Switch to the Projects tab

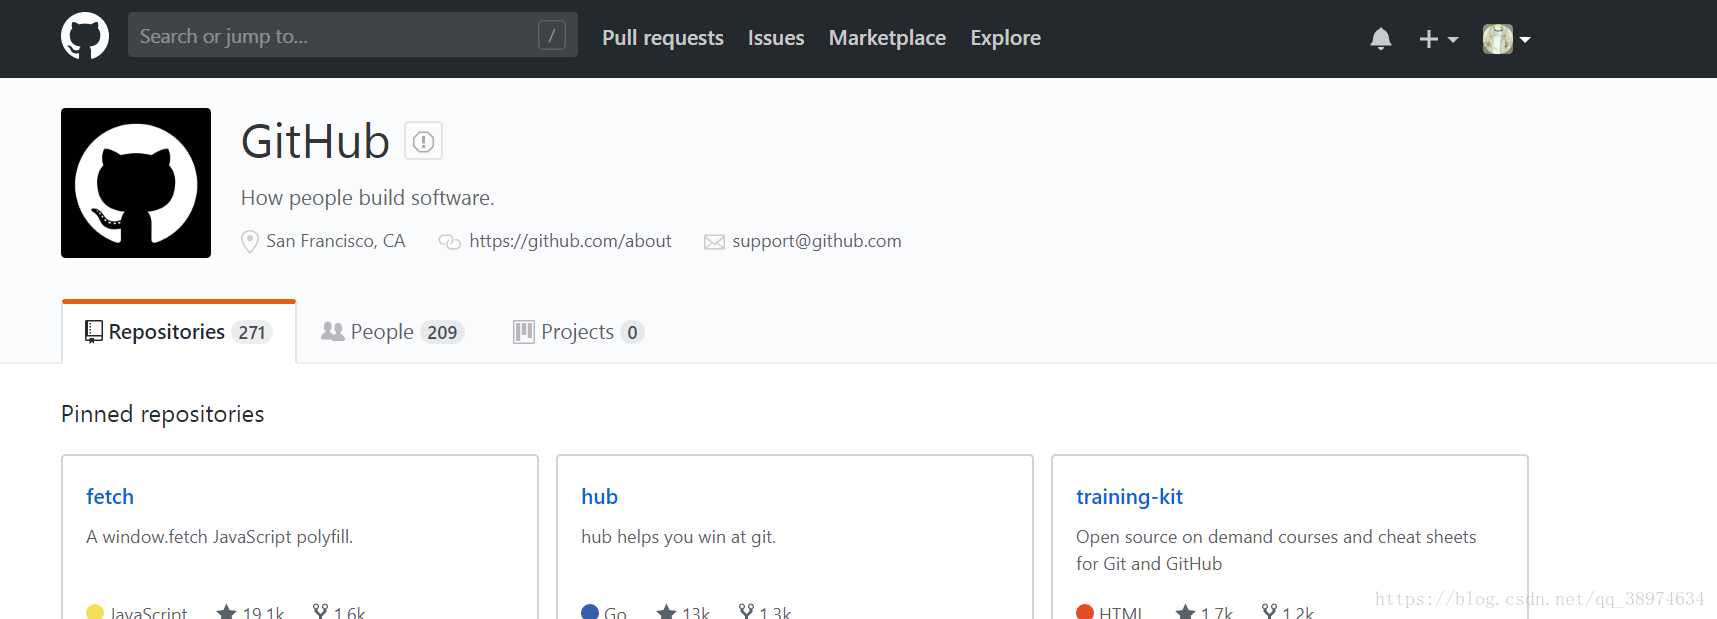click(578, 332)
